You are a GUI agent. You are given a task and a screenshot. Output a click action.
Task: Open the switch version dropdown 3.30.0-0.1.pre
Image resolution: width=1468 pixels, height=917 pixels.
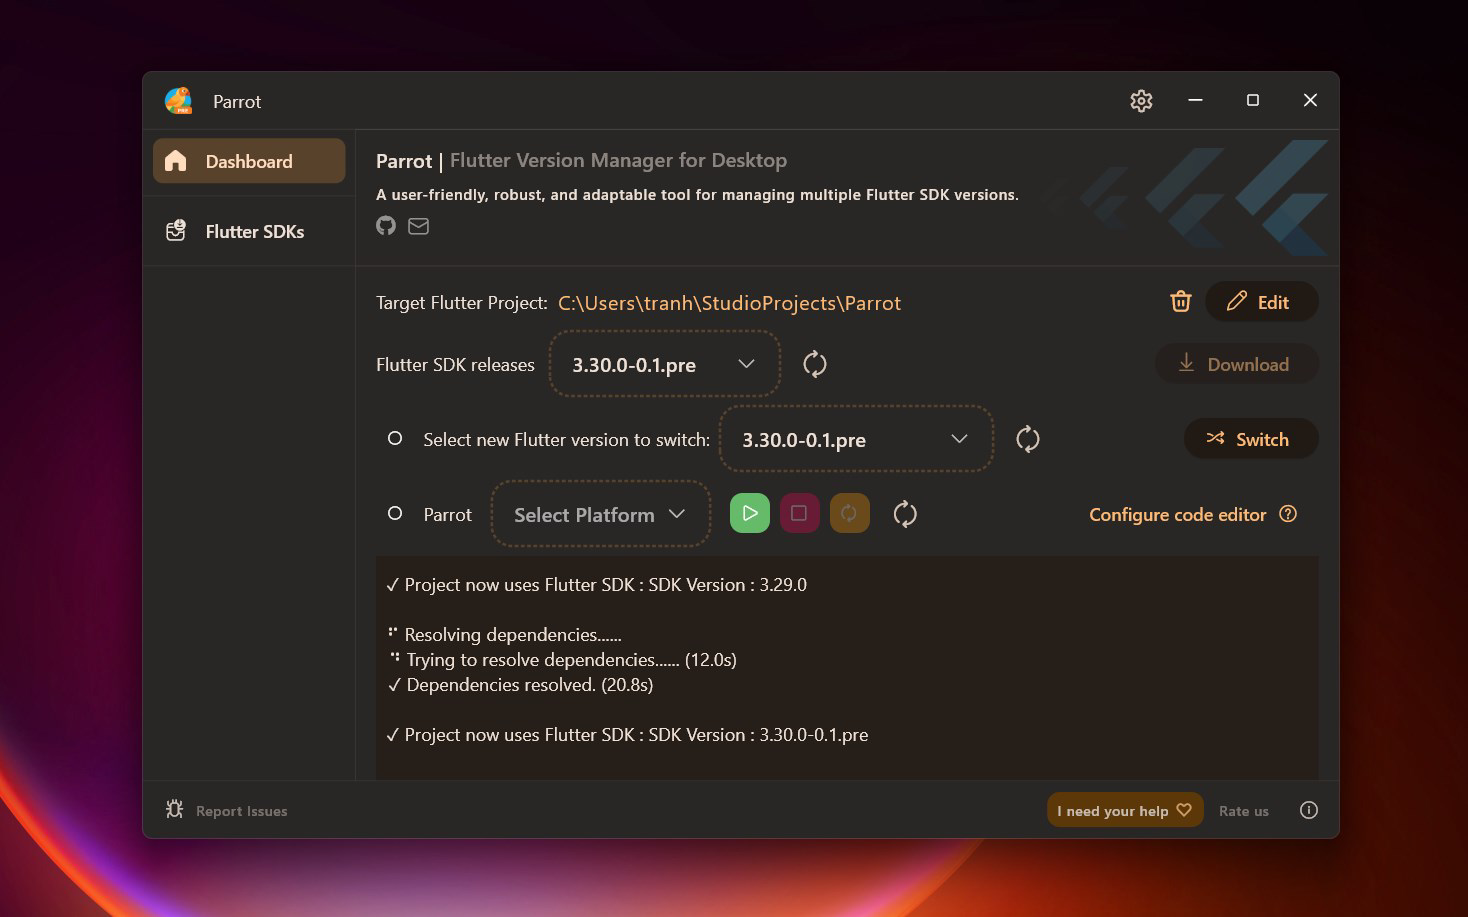click(856, 439)
